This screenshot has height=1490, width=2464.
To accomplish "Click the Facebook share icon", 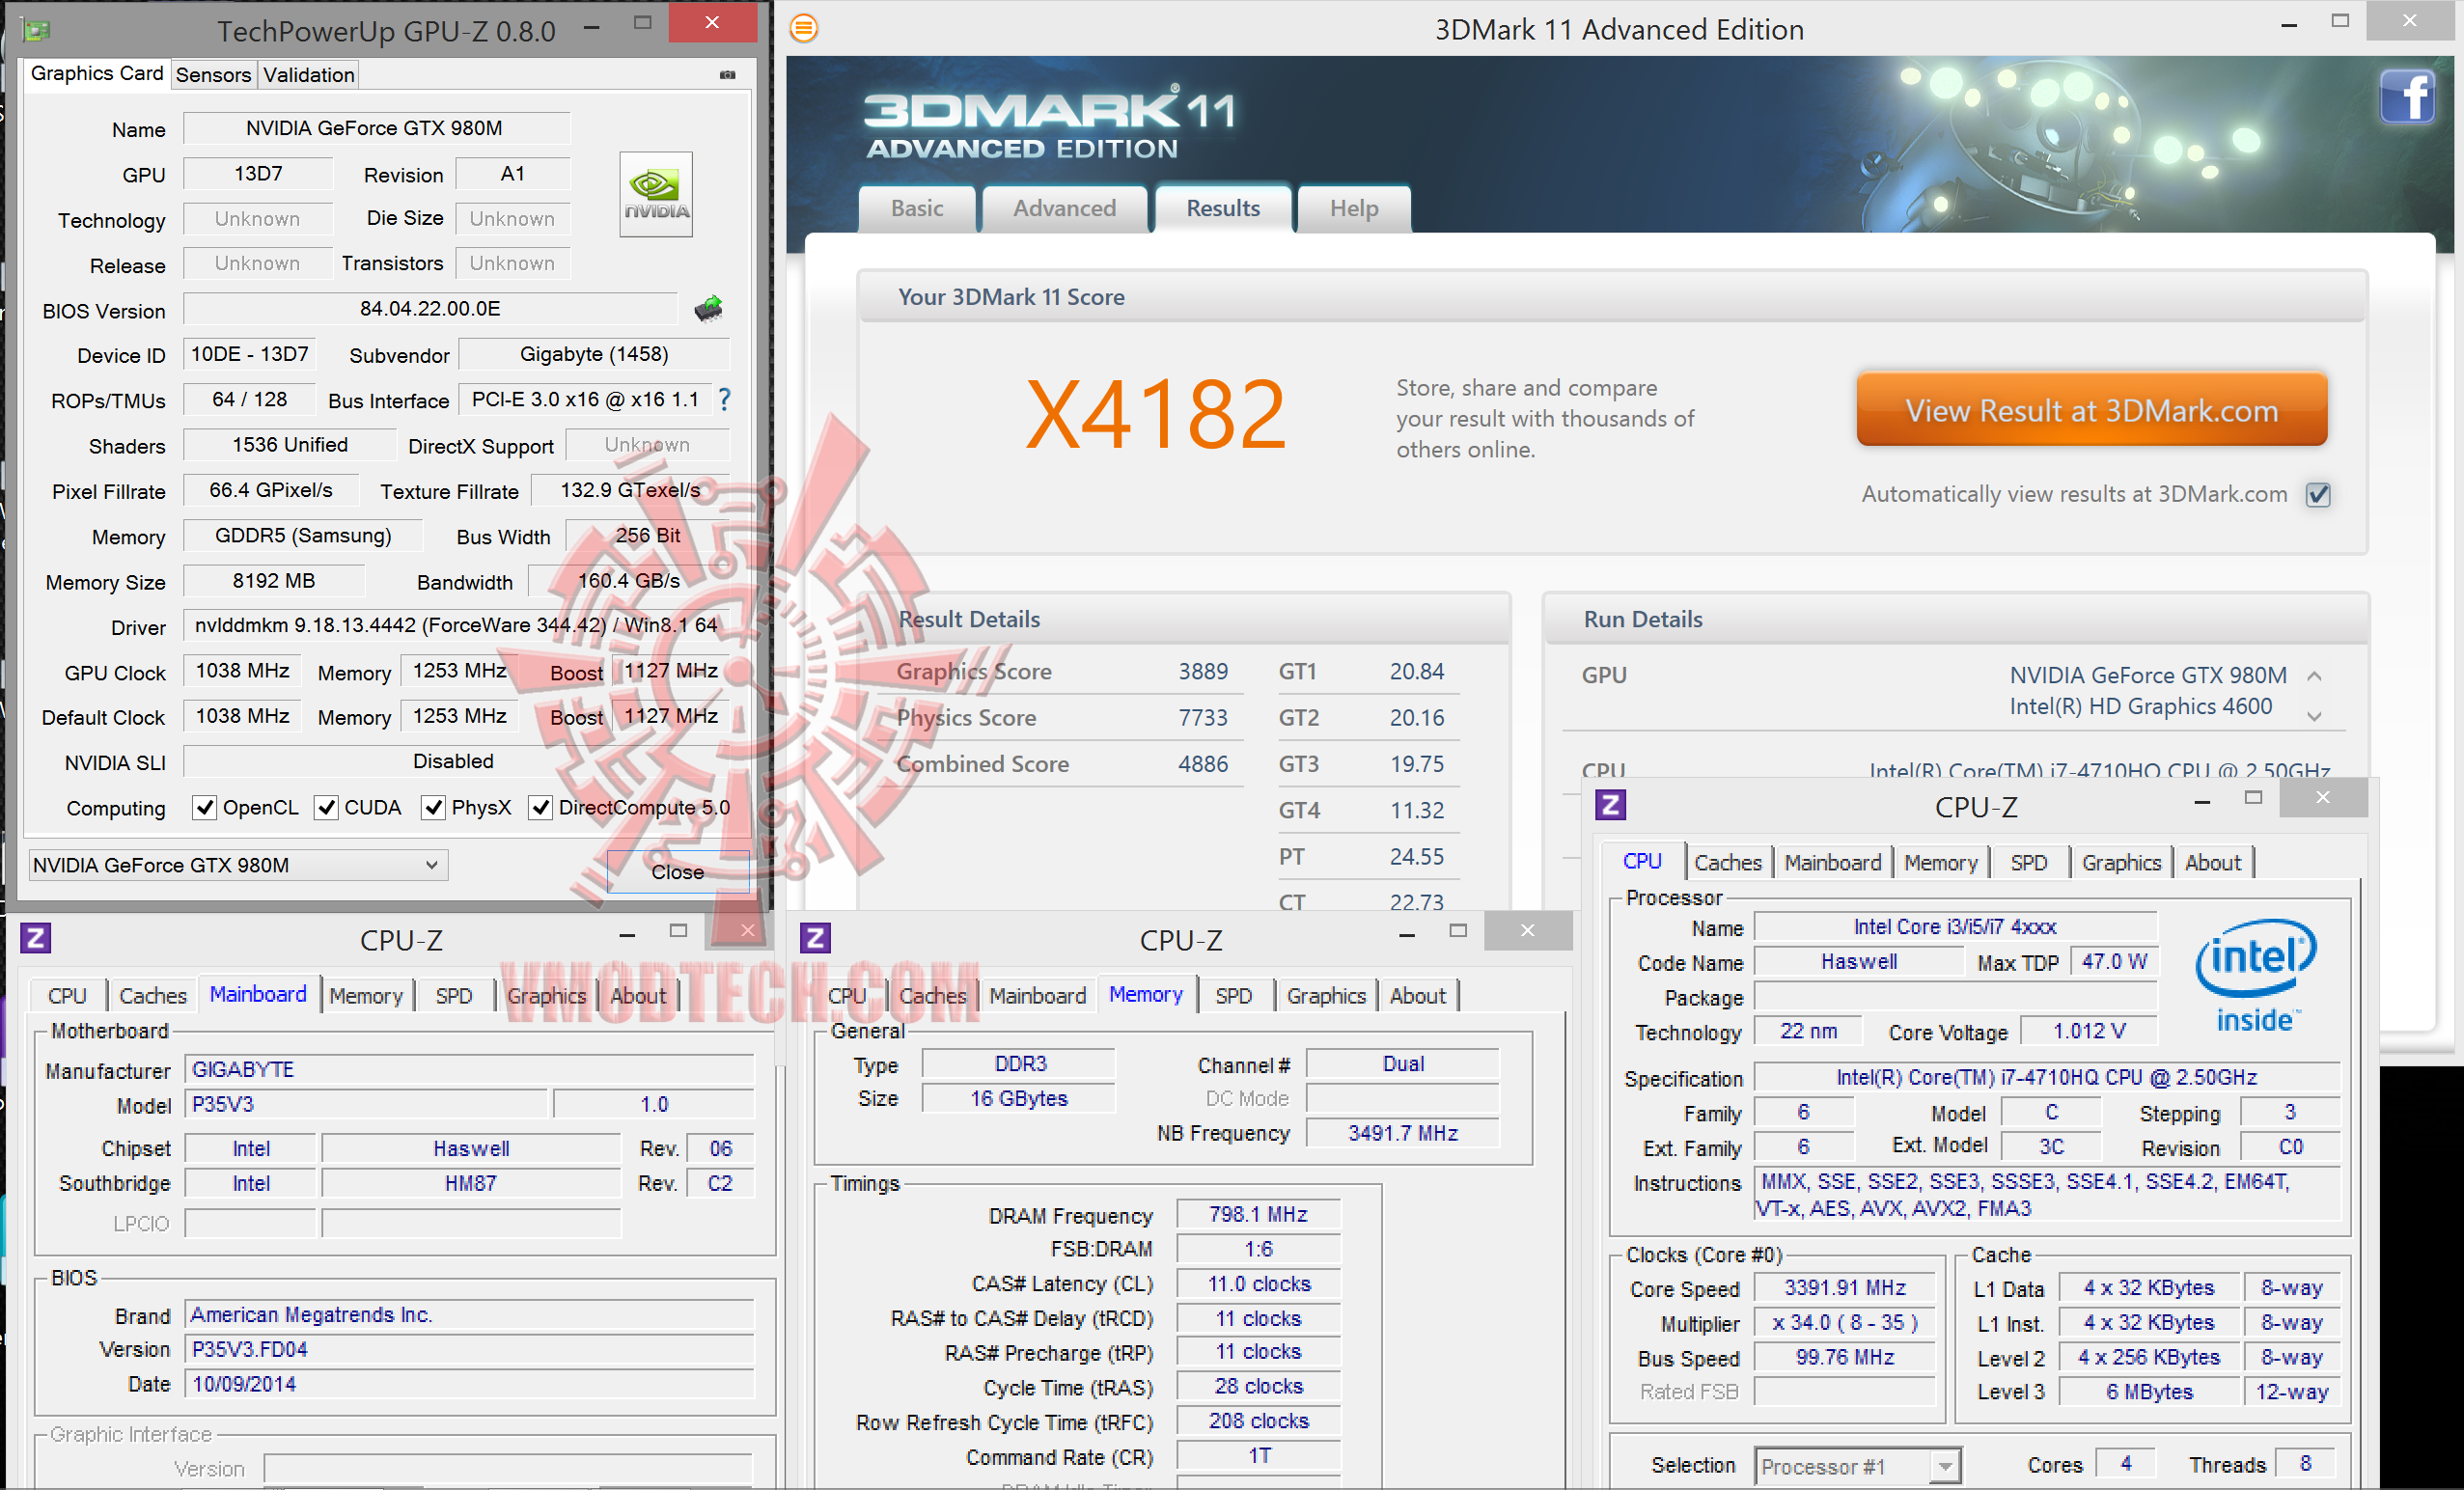I will click(2407, 97).
